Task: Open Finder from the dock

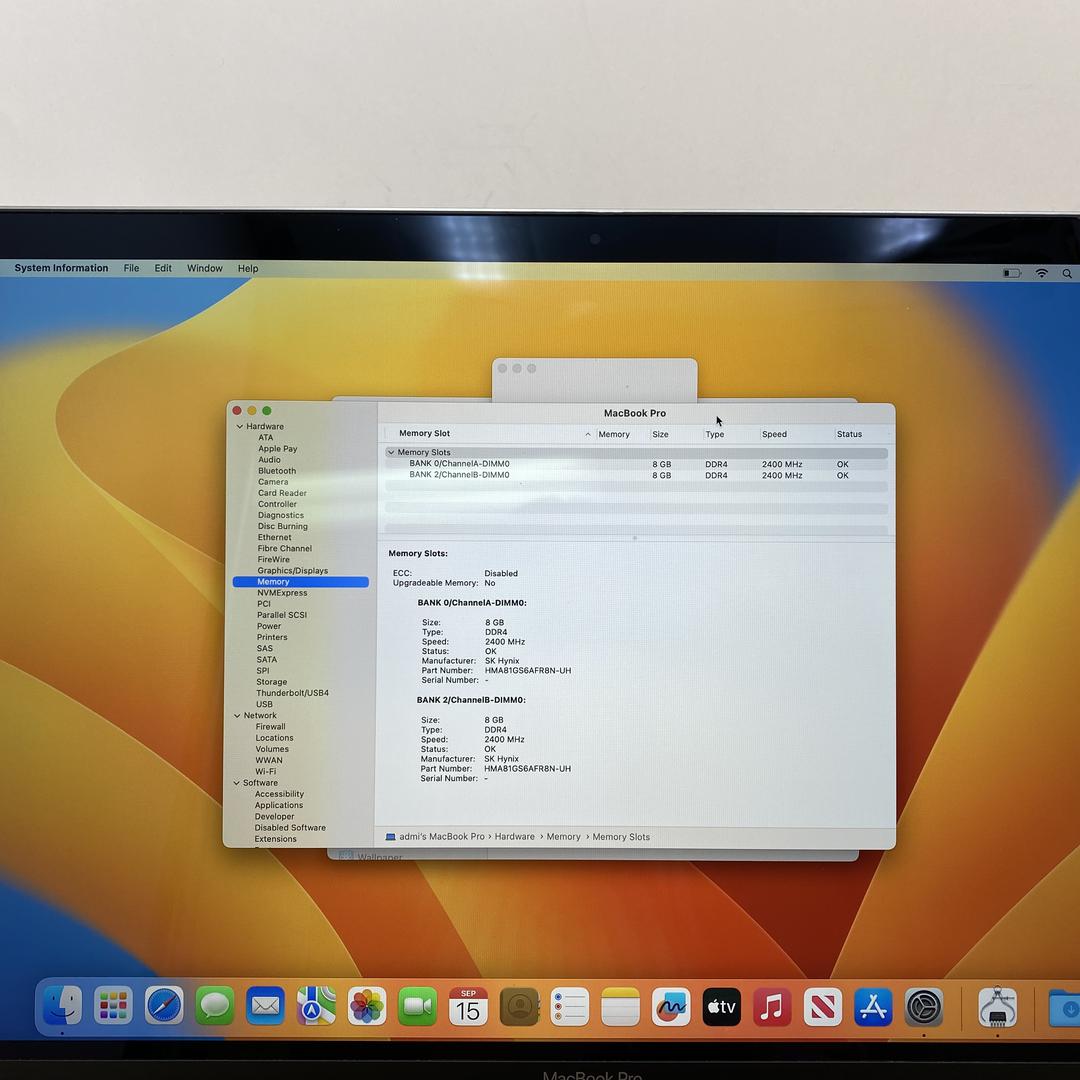Action: pyautogui.click(x=62, y=1005)
